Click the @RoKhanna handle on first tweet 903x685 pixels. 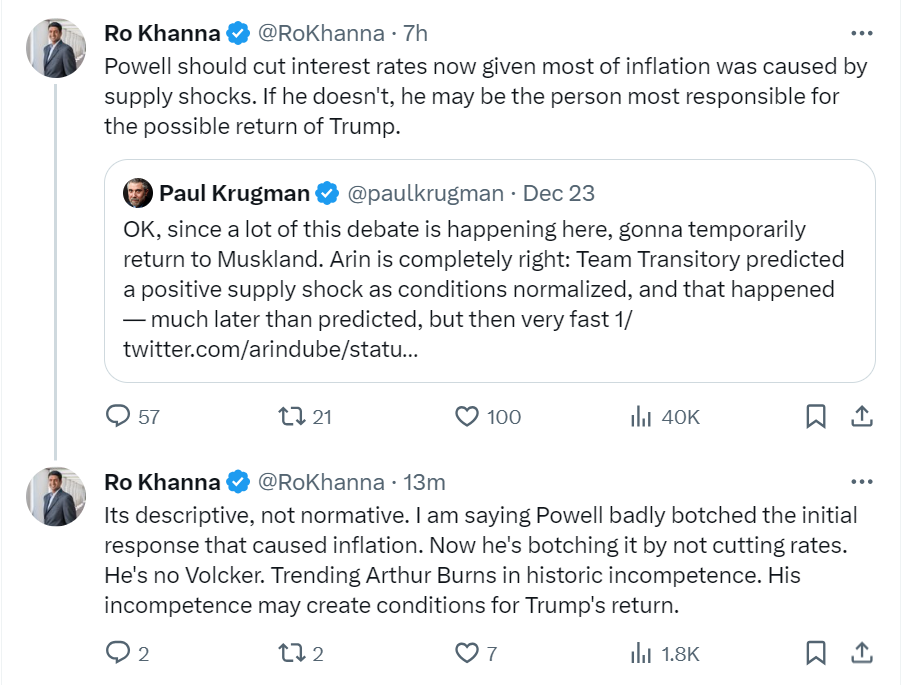(x=321, y=33)
